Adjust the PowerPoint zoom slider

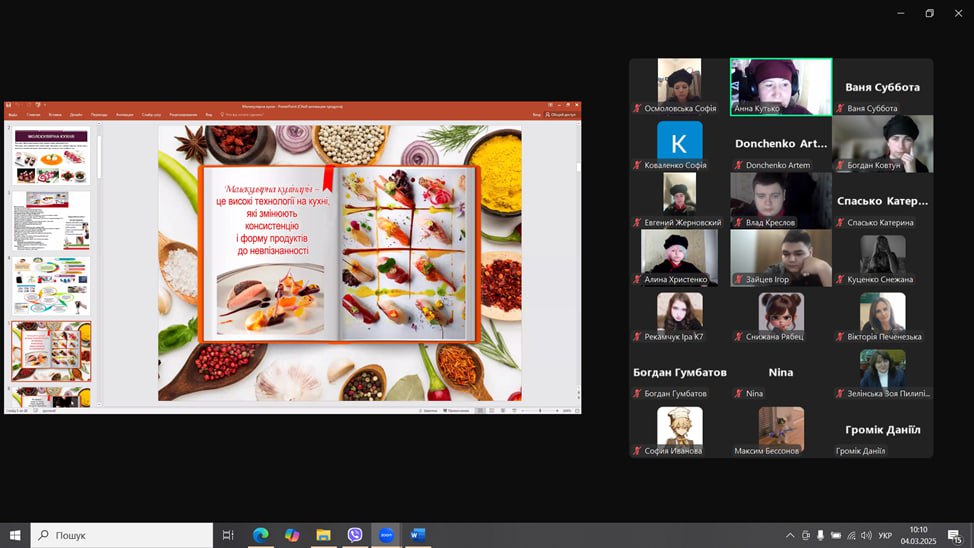tap(540, 410)
